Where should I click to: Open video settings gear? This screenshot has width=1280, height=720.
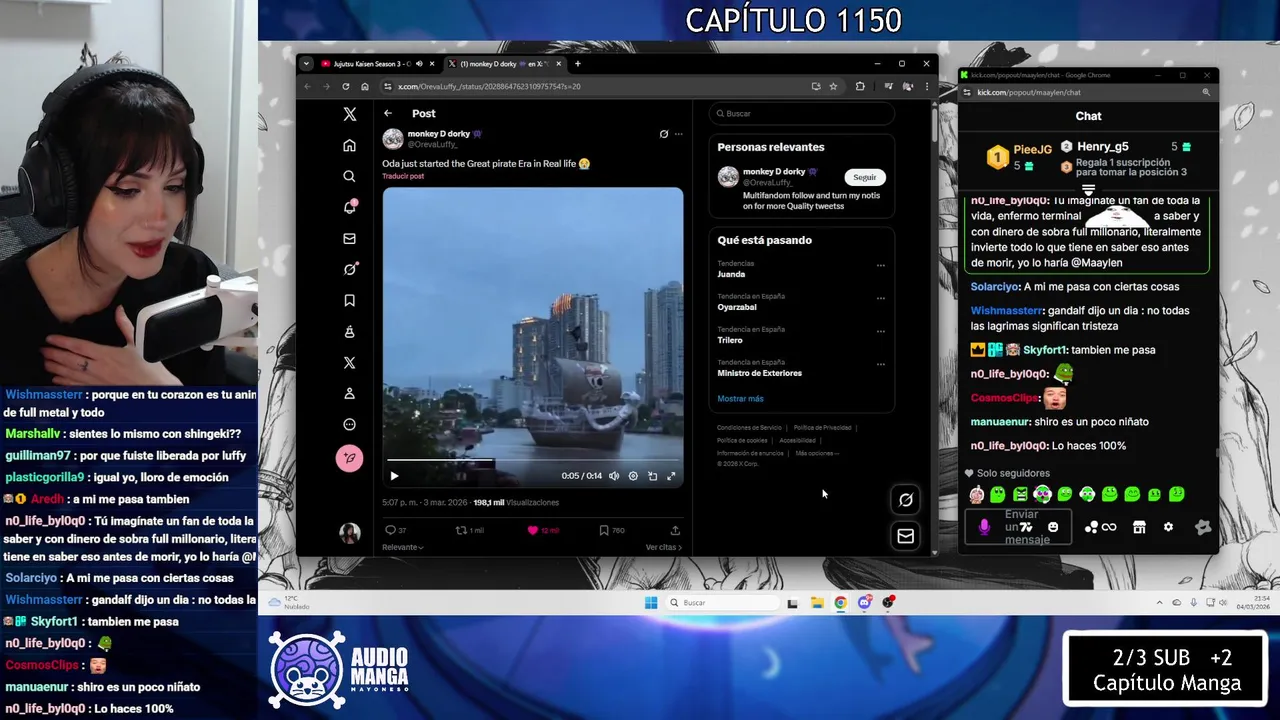633,476
